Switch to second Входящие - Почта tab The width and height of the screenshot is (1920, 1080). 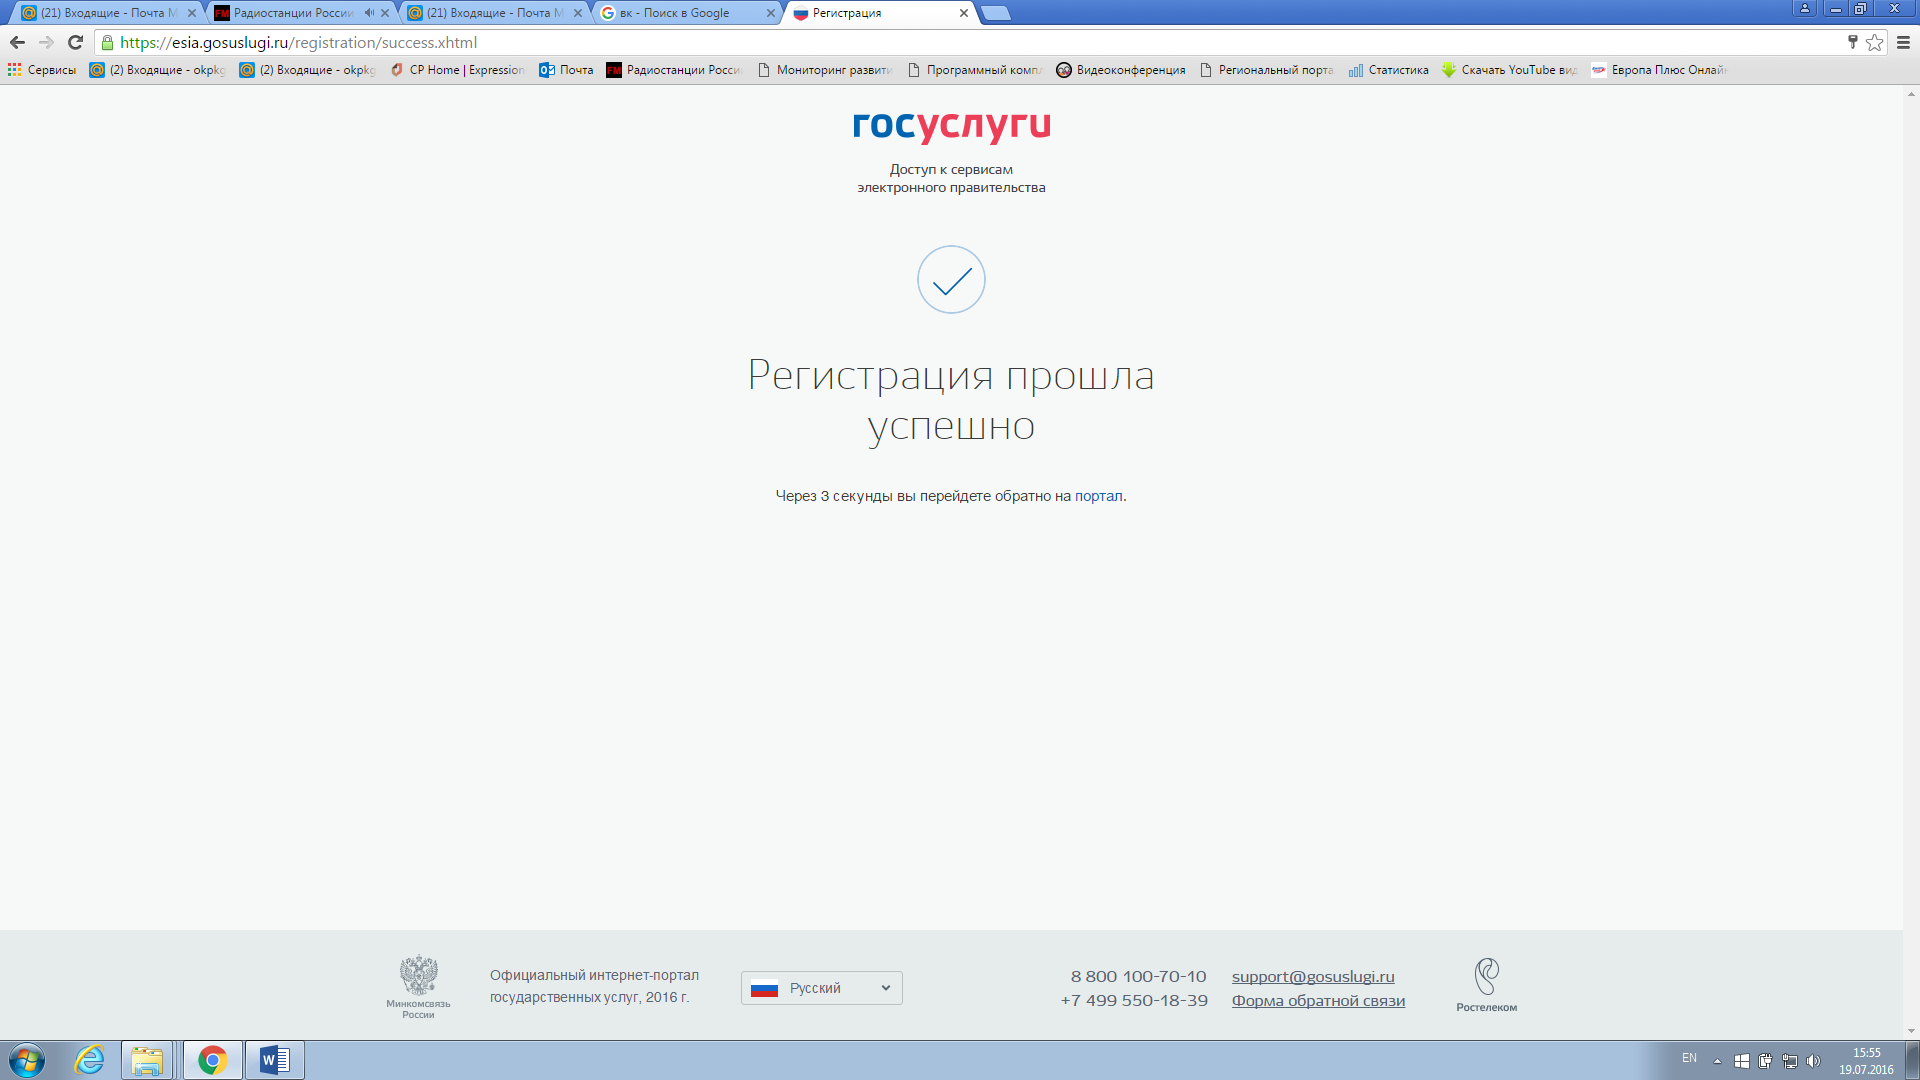tap(494, 13)
